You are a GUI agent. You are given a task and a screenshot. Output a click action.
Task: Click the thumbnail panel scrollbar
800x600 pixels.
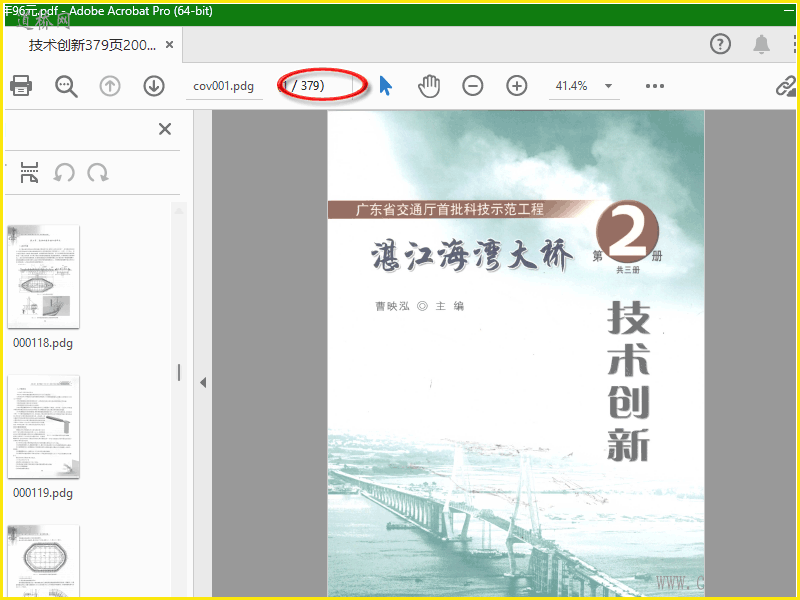pos(179,372)
